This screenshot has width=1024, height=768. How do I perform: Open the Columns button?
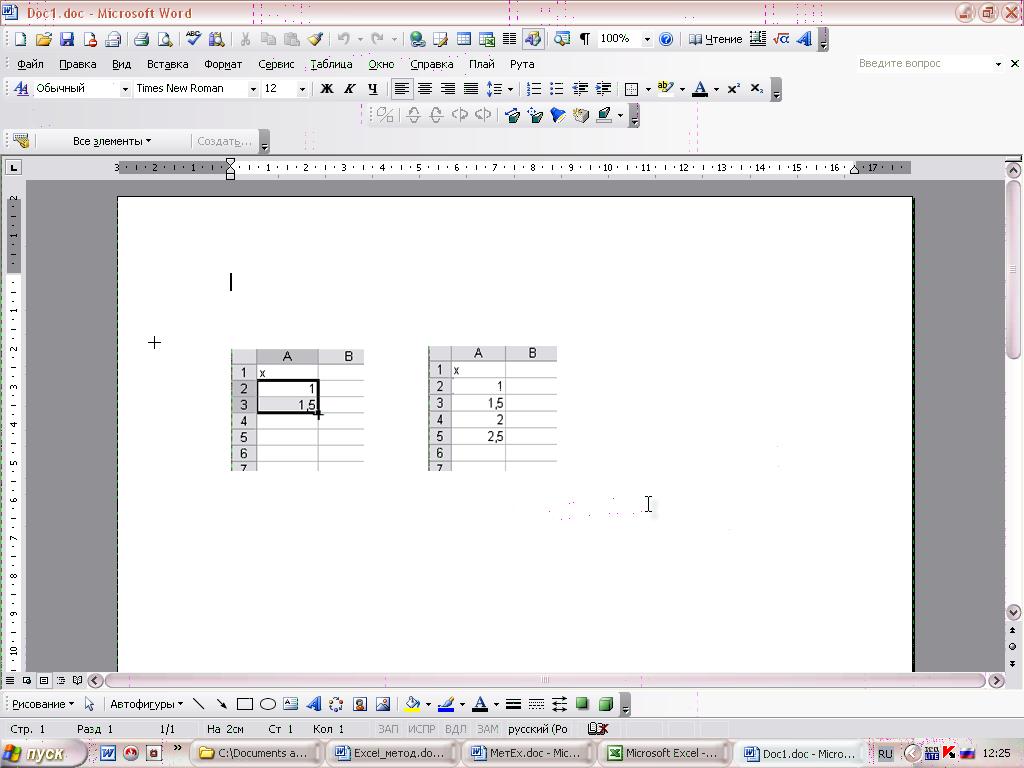coord(509,39)
